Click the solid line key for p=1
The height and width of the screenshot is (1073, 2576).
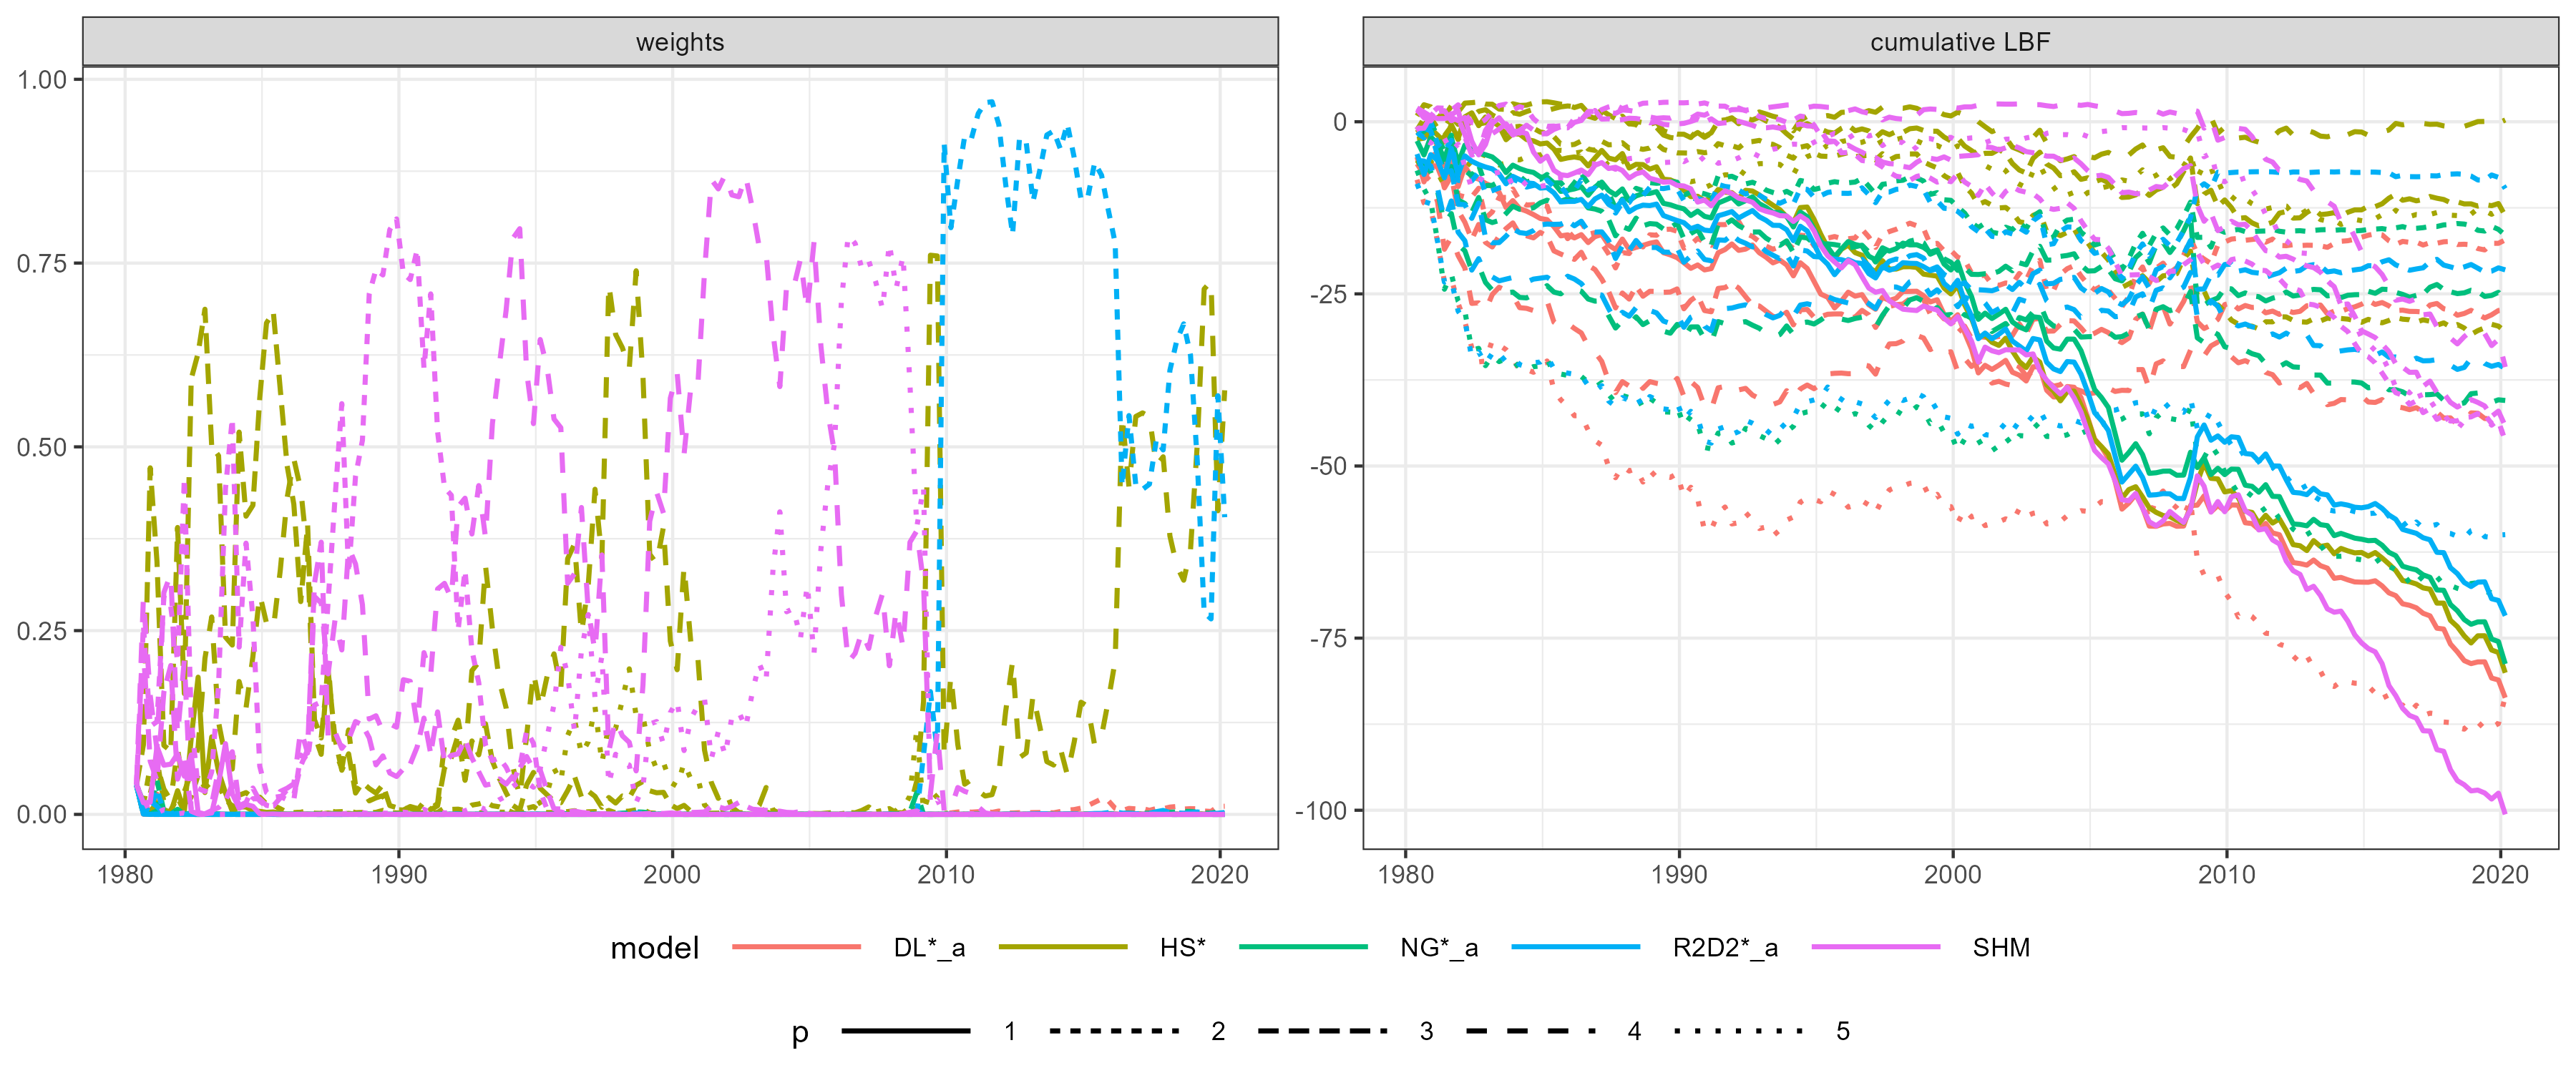tap(906, 1030)
